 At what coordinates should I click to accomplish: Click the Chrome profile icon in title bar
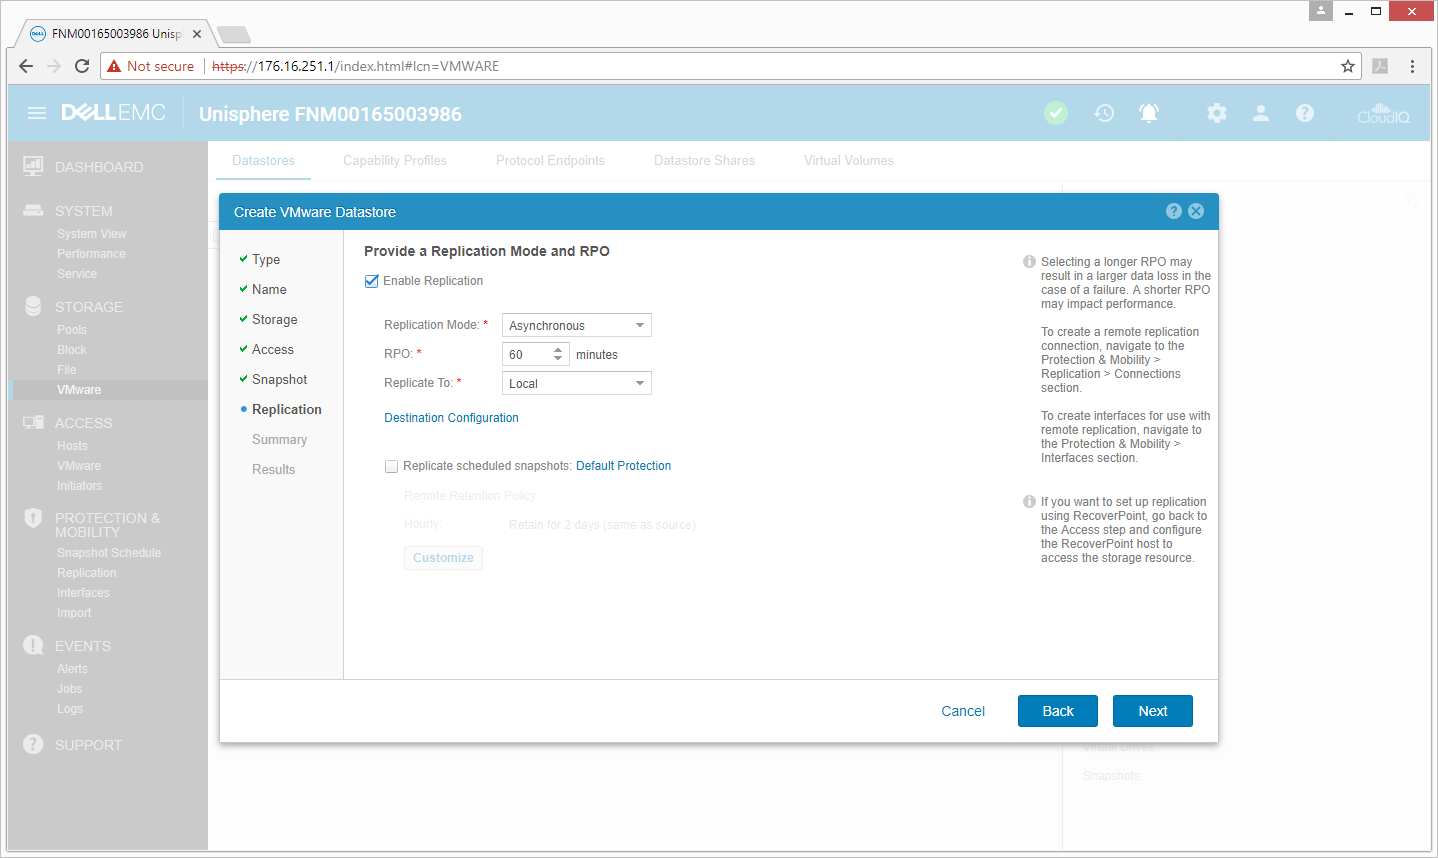pyautogui.click(x=1321, y=10)
